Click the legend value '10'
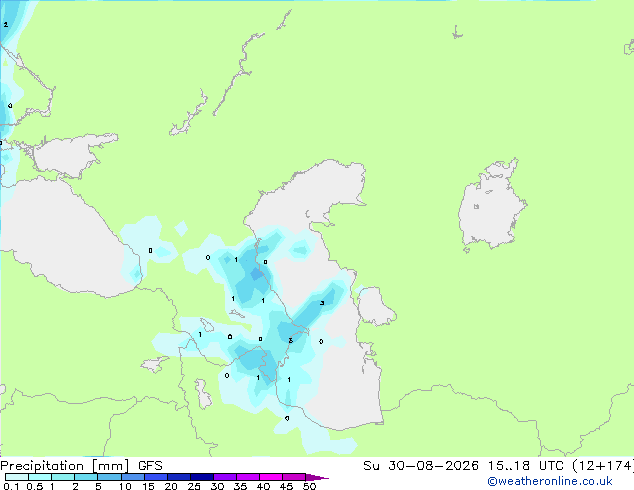This screenshot has width=634, height=490. pyautogui.click(x=125, y=486)
